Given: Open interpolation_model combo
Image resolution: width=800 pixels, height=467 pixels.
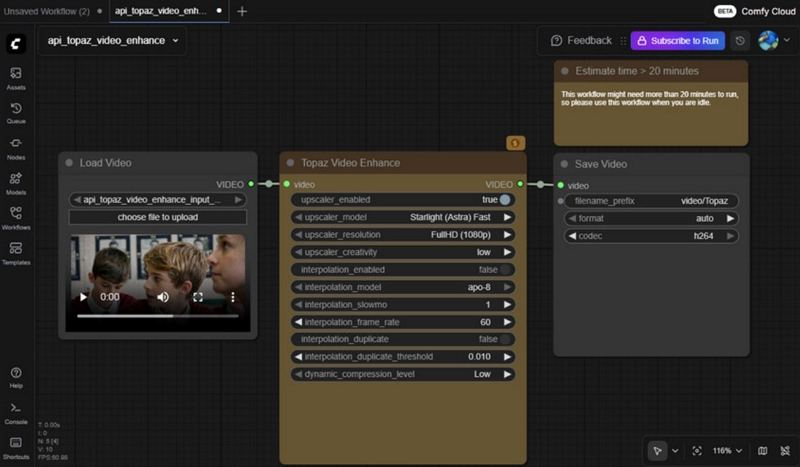Looking at the screenshot, I should (x=403, y=287).
